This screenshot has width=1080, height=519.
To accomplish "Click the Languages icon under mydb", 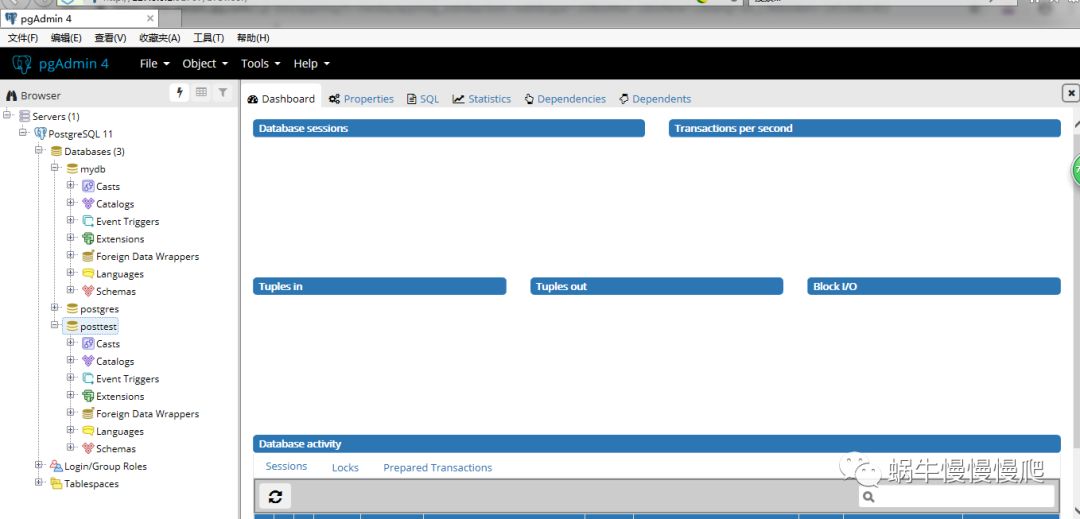I will 87,273.
